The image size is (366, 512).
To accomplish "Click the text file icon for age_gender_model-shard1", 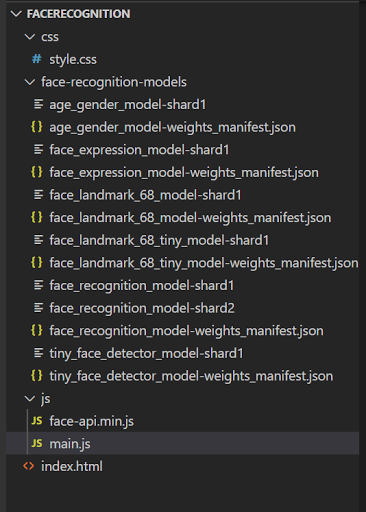I will tap(38, 104).
